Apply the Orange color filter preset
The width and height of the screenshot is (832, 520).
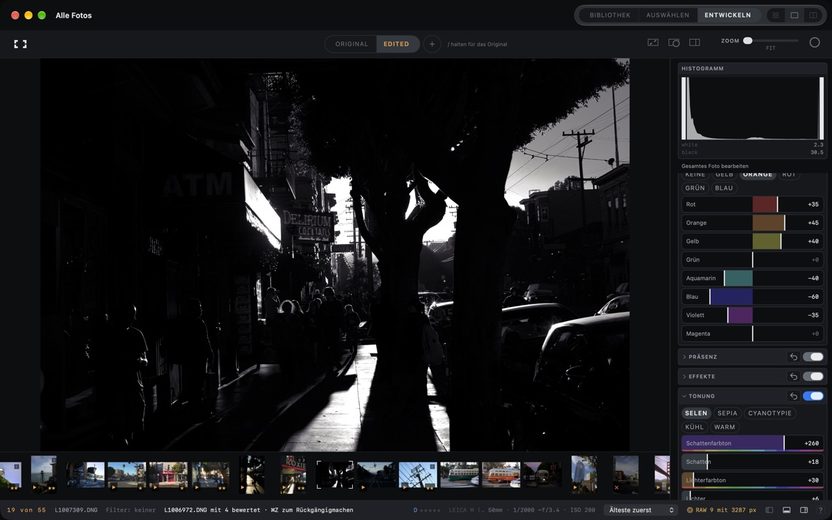coord(758,175)
